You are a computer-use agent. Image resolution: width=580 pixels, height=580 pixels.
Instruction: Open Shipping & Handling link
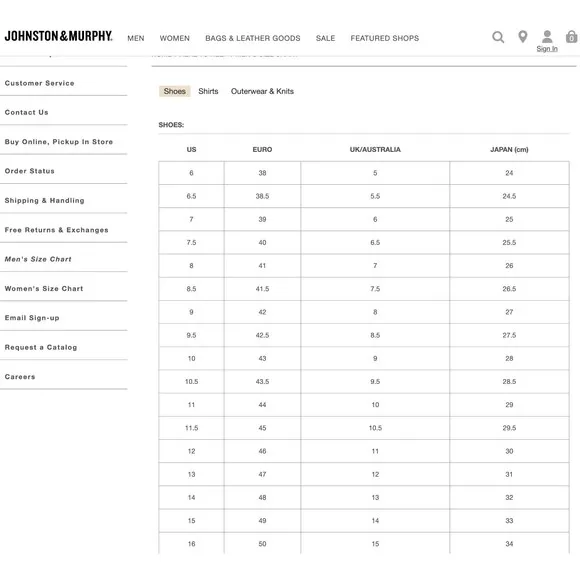point(45,200)
